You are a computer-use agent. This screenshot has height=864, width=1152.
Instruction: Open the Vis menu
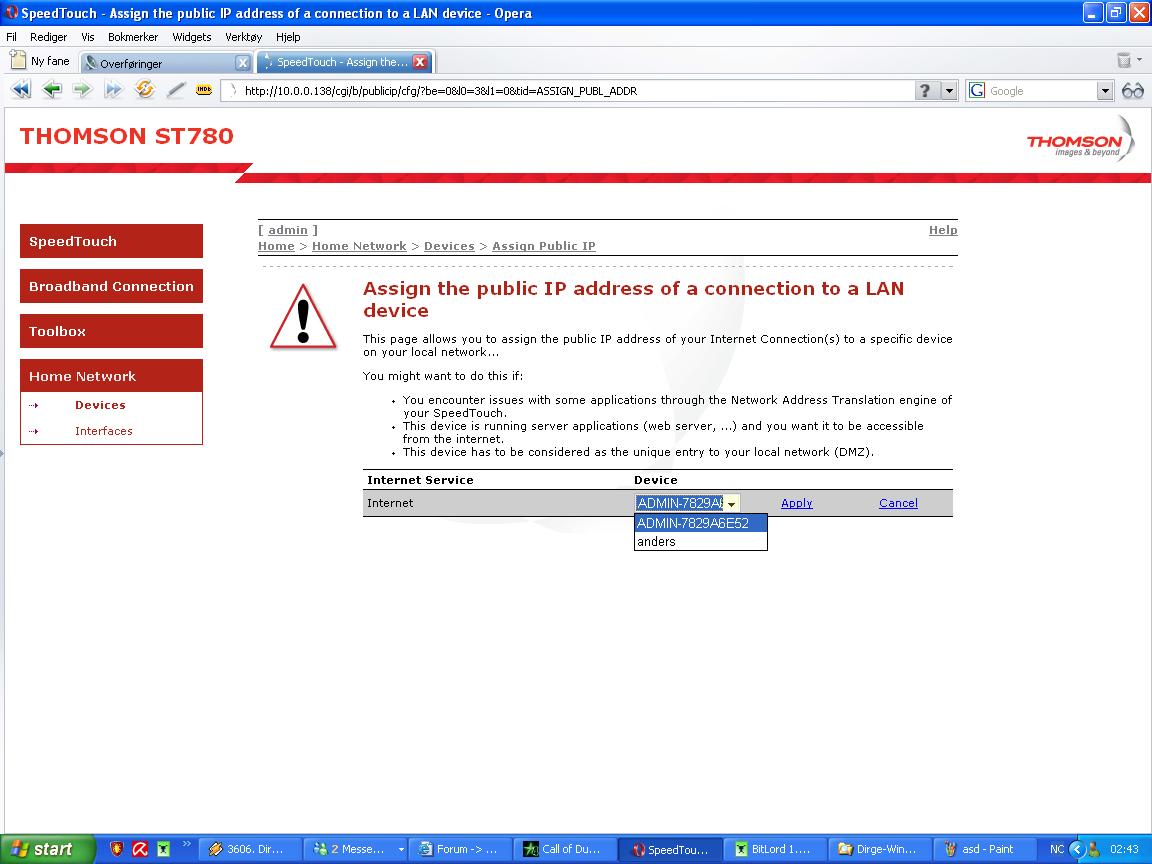87,37
